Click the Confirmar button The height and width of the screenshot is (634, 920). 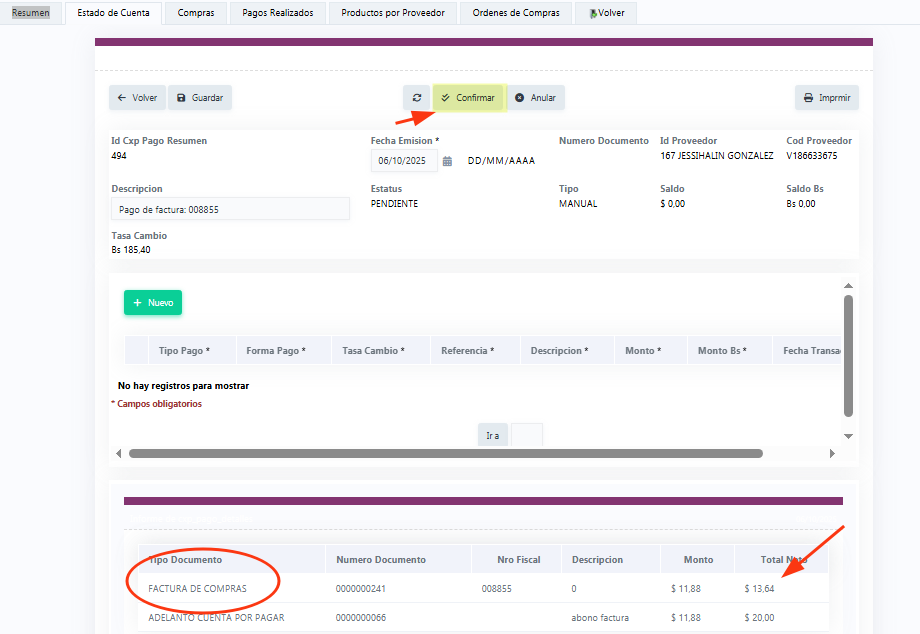coord(468,98)
